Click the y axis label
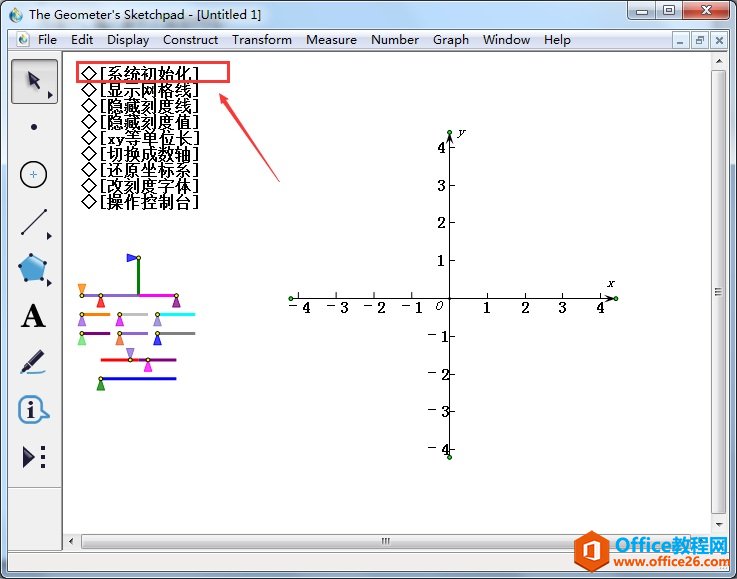737x579 pixels. click(x=461, y=132)
